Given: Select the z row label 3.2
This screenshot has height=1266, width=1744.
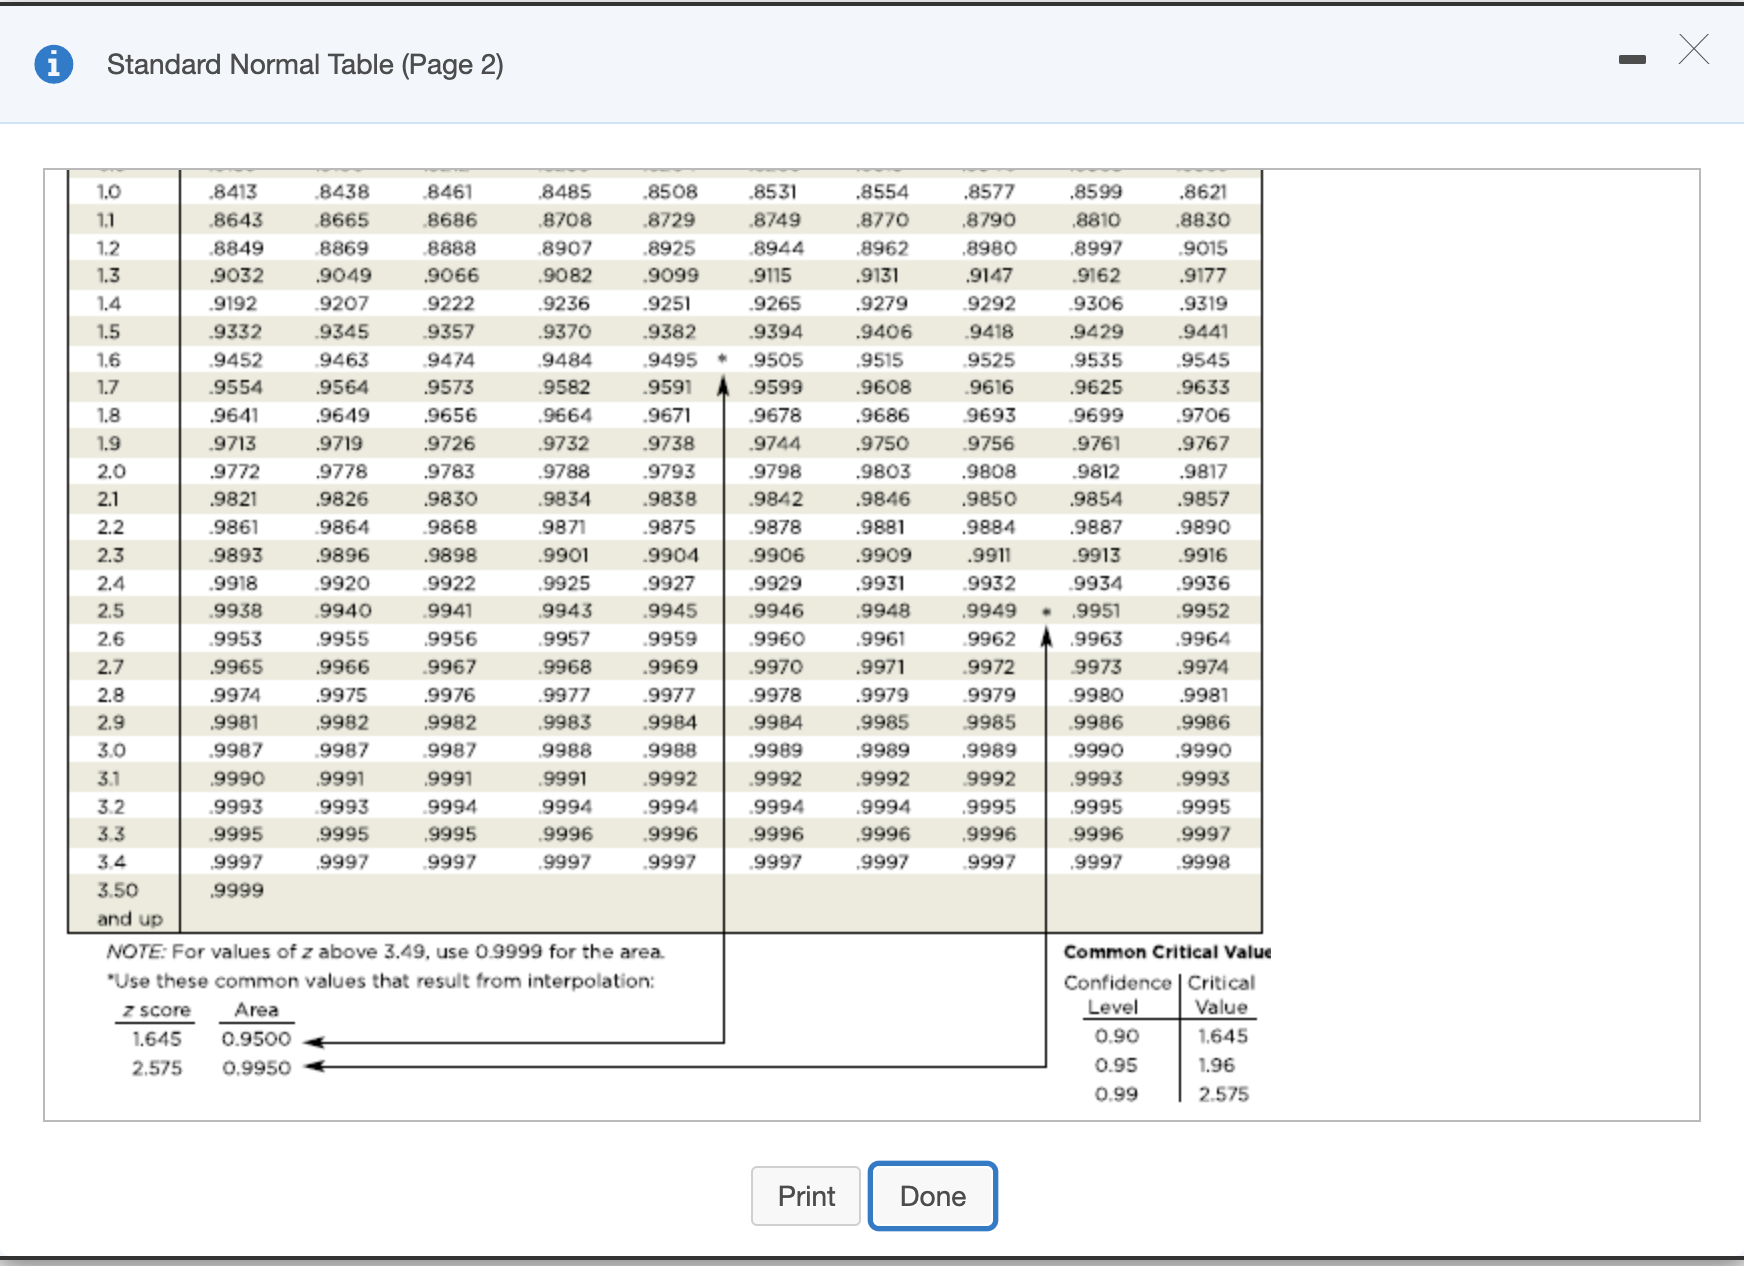Looking at the screenshot, I should pyautogui.click(x=111, y=807).
